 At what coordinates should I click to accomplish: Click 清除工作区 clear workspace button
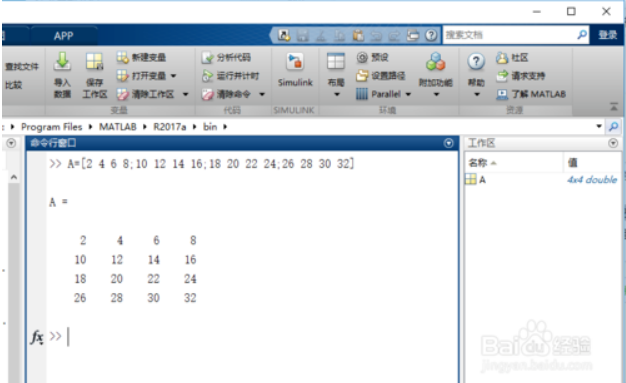click(x=146, y=94)
